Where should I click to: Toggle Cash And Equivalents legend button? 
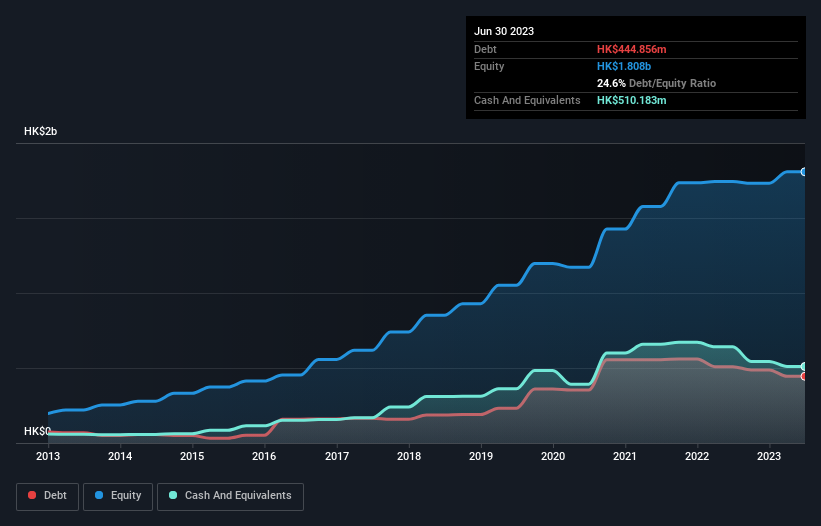[x=230, y=496]
